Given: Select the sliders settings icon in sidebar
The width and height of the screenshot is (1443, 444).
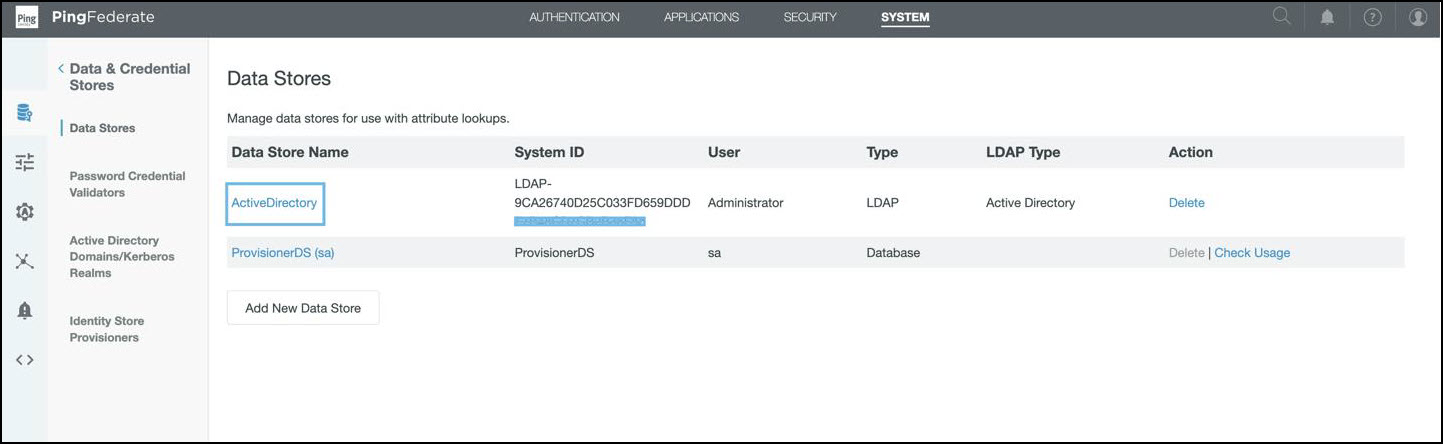Looking at the screenshot, I should [25, 162].
